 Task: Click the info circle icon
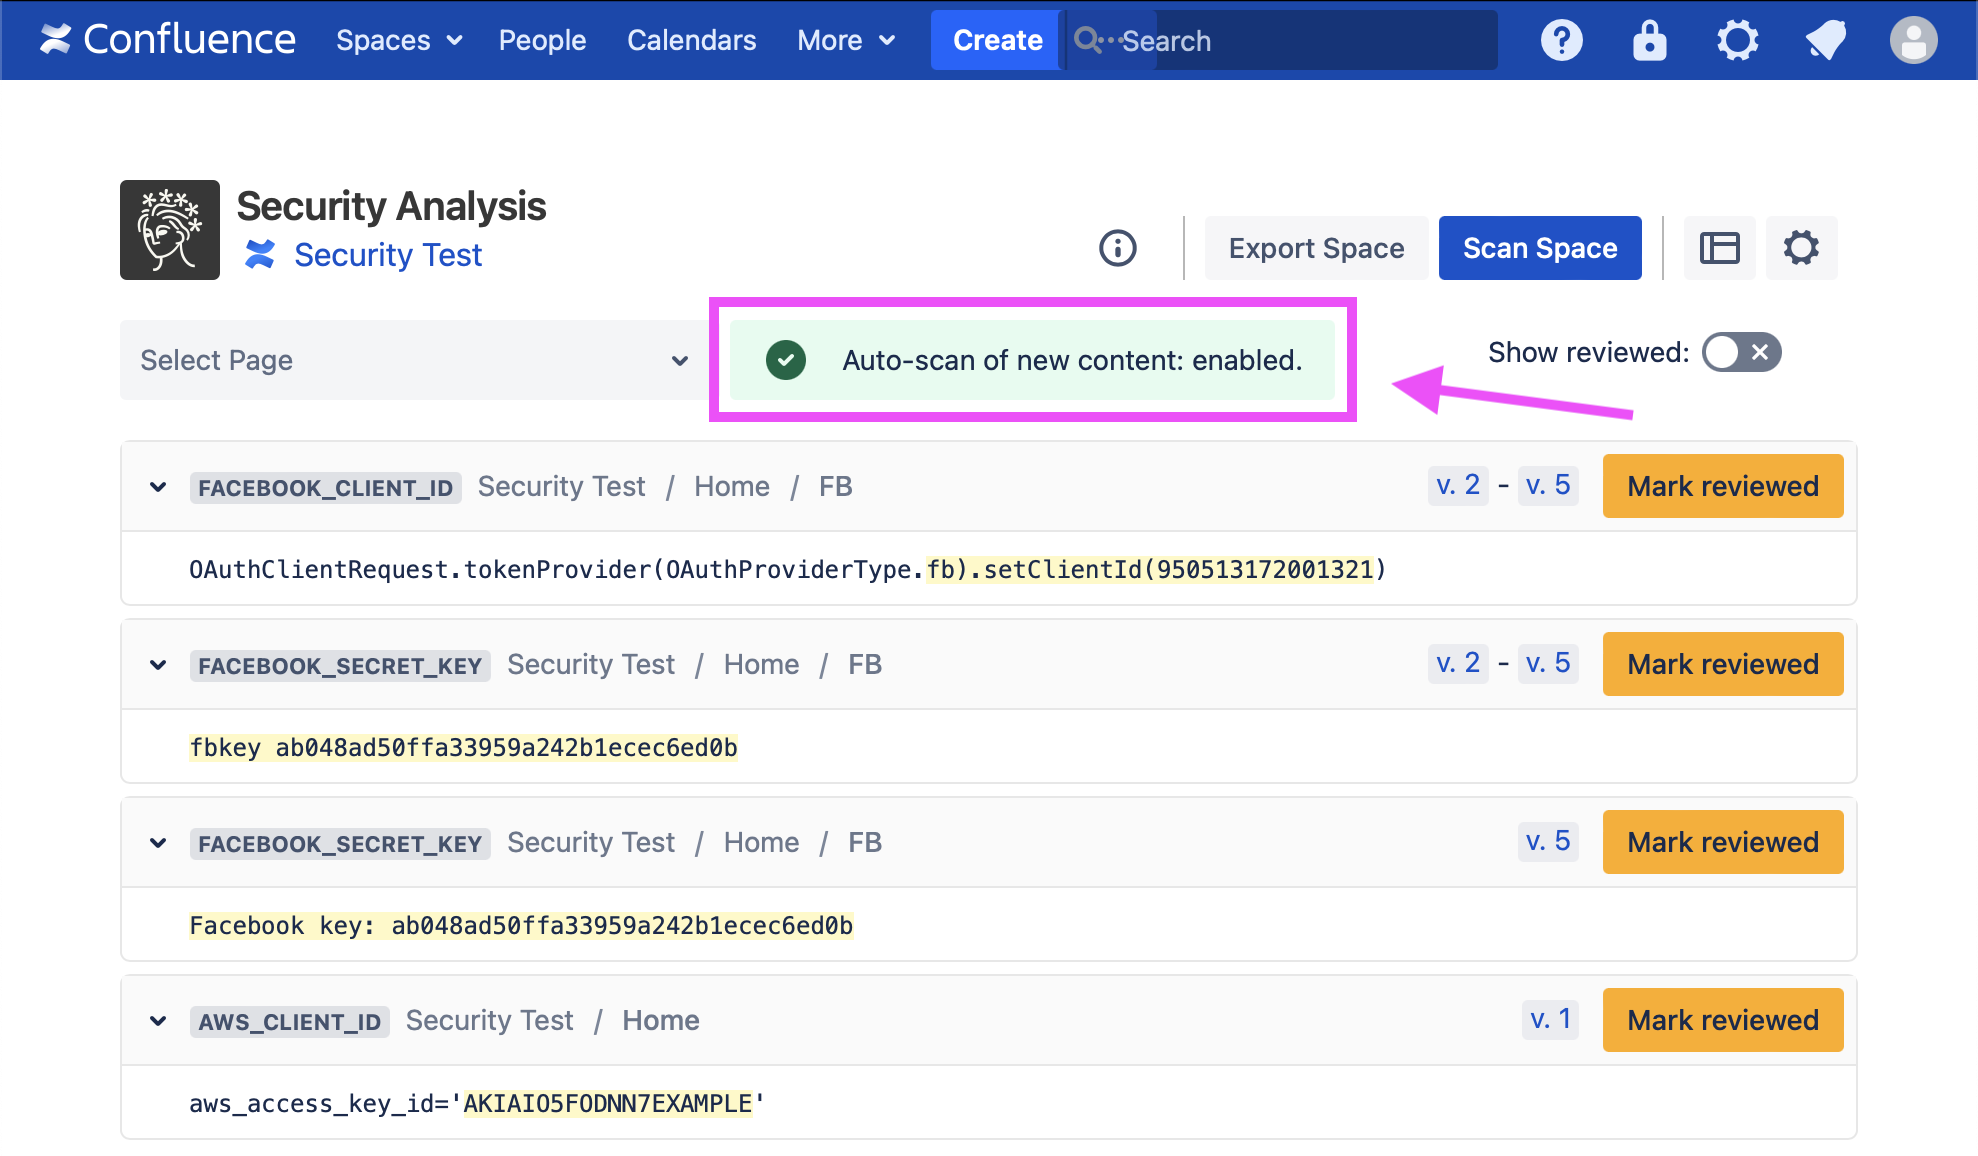pyautogui.click(x=1117, y=248)
